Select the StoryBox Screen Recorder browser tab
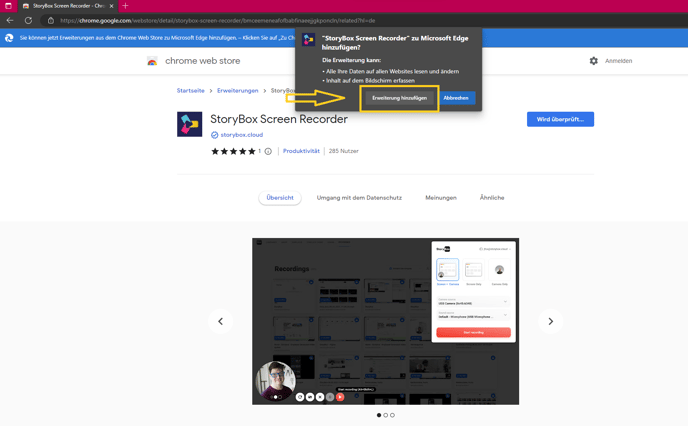The image size is (688, 426). [68, 6]
